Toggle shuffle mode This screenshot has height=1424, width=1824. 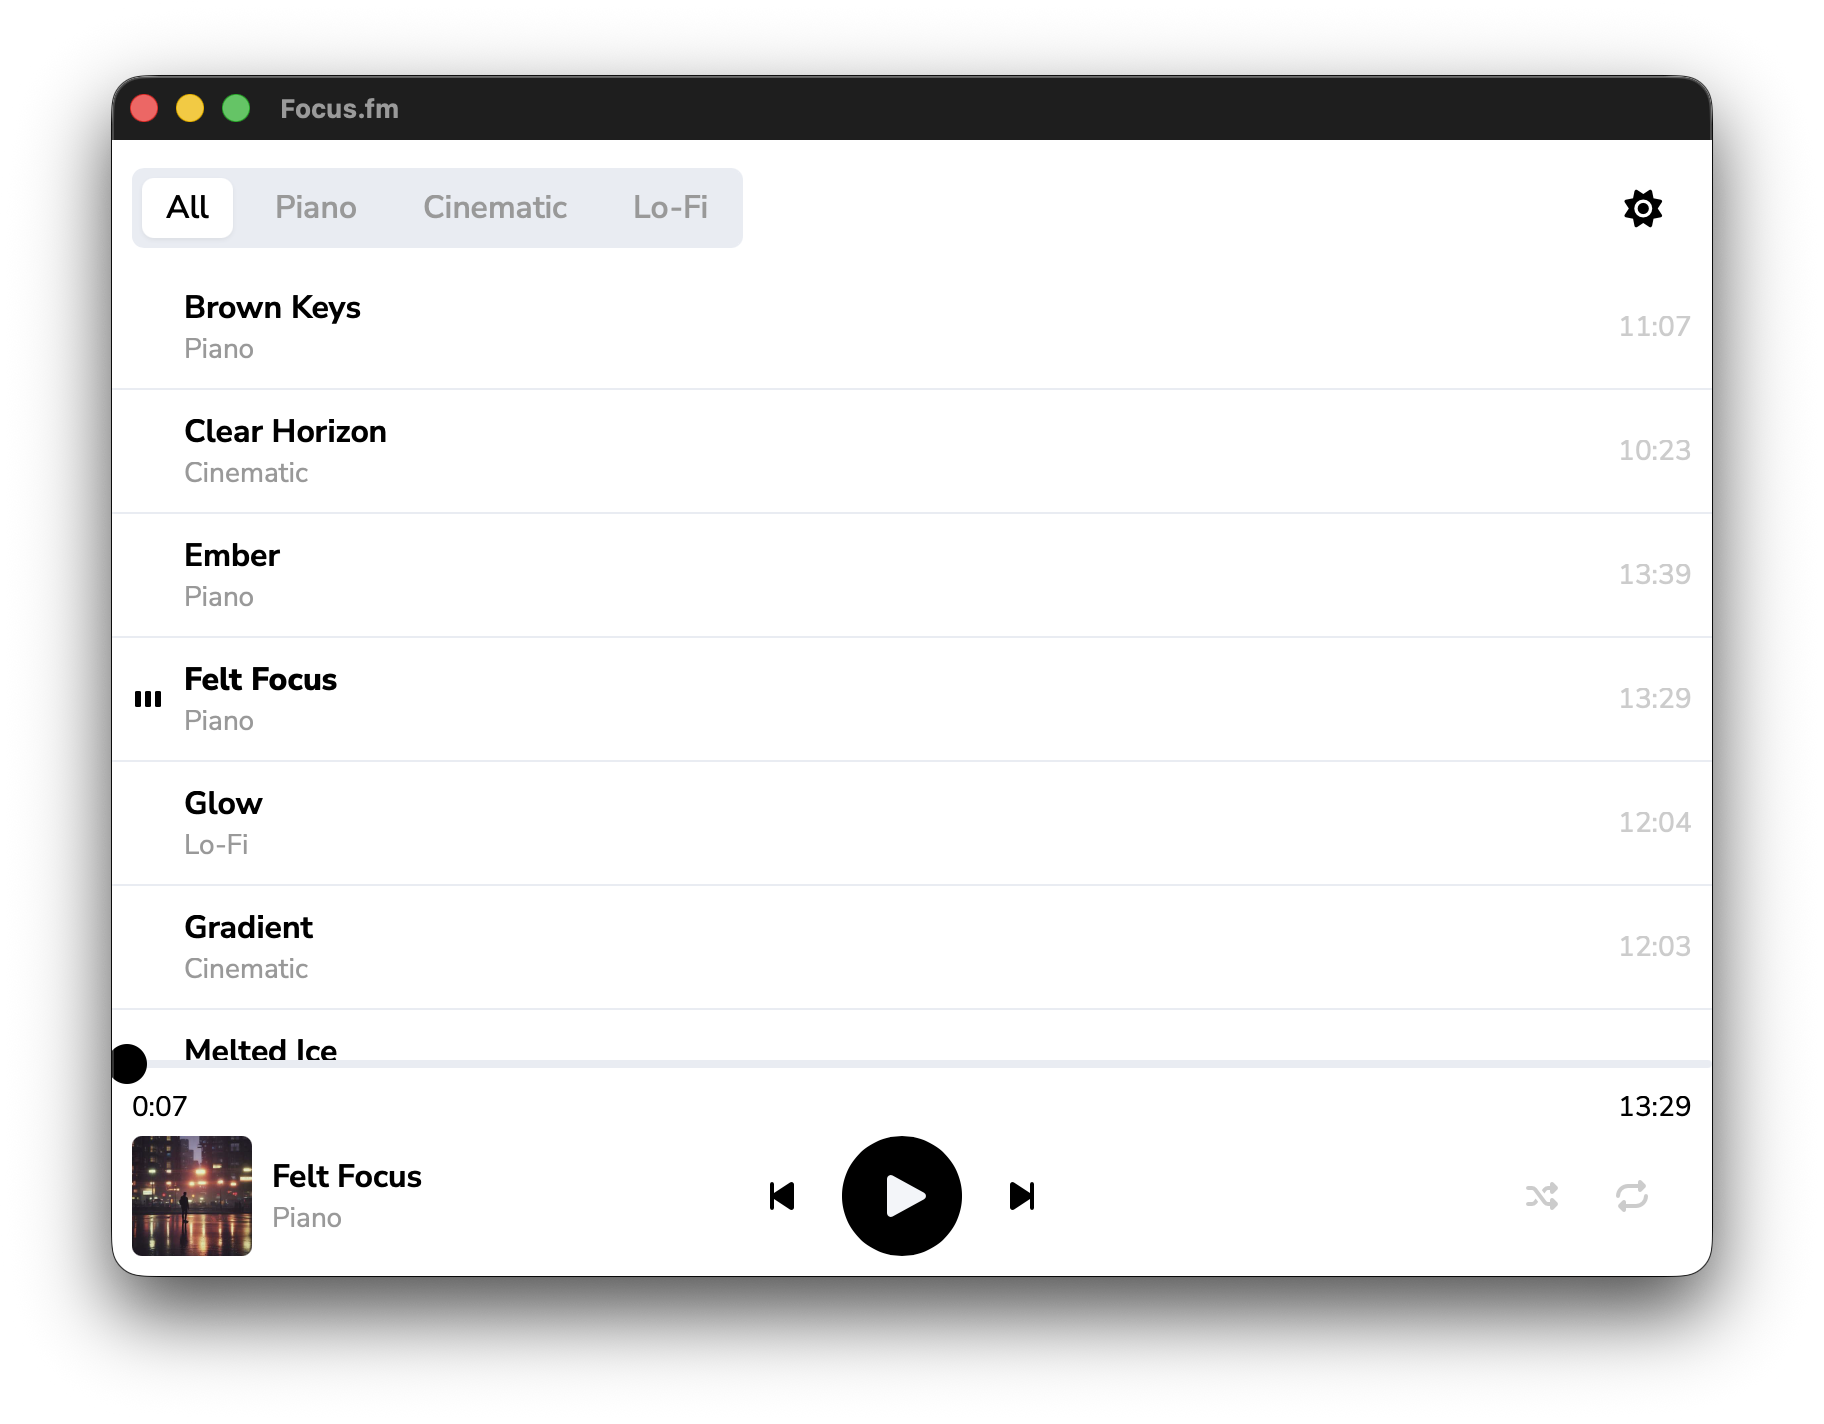coord(1541,1196)
